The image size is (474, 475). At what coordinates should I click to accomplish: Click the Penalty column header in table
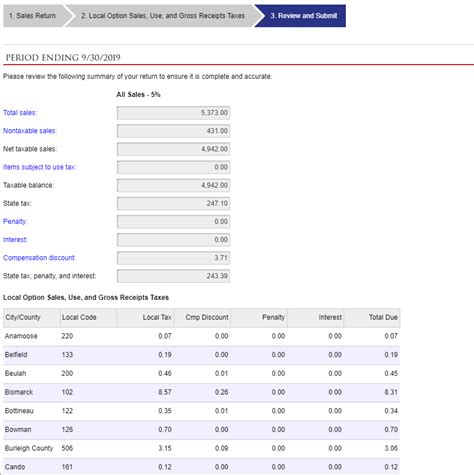coord(259,317)
